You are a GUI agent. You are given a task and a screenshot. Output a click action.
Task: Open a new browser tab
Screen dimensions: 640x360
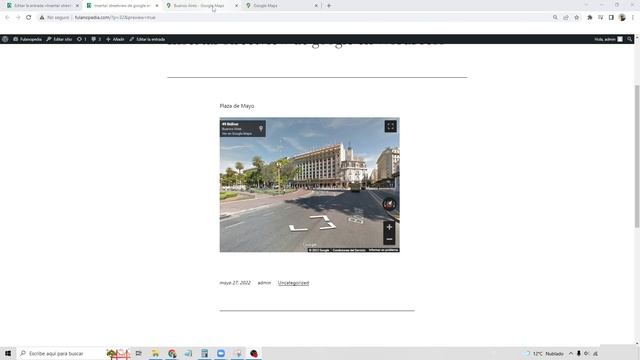tap(329, 6)
